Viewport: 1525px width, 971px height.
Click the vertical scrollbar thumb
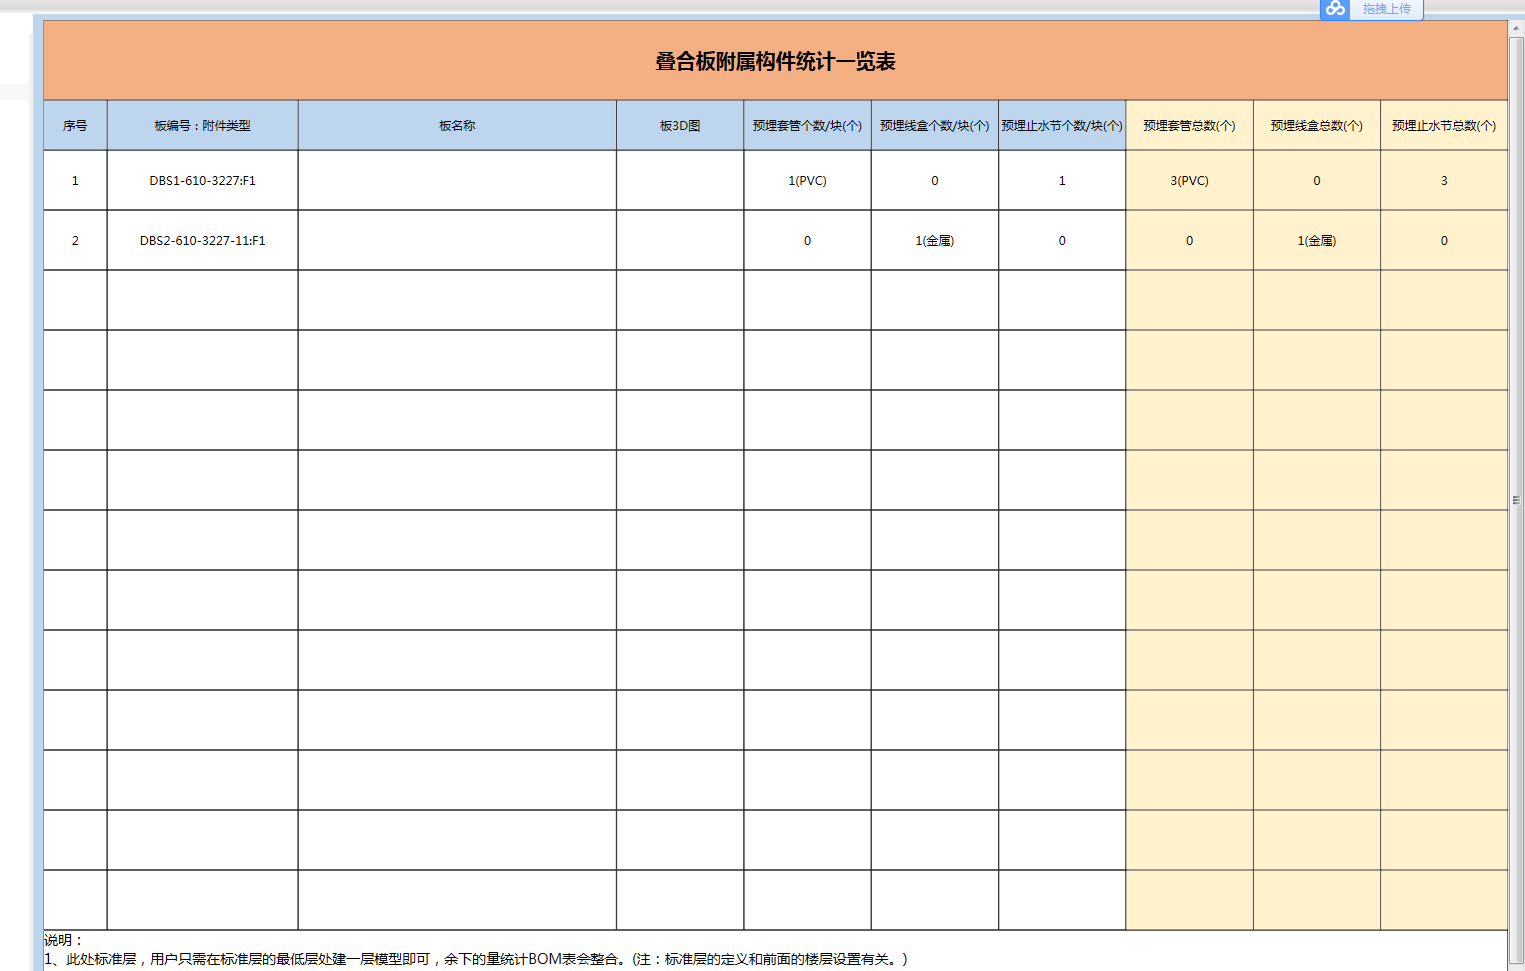click(x=1516, y=500)
